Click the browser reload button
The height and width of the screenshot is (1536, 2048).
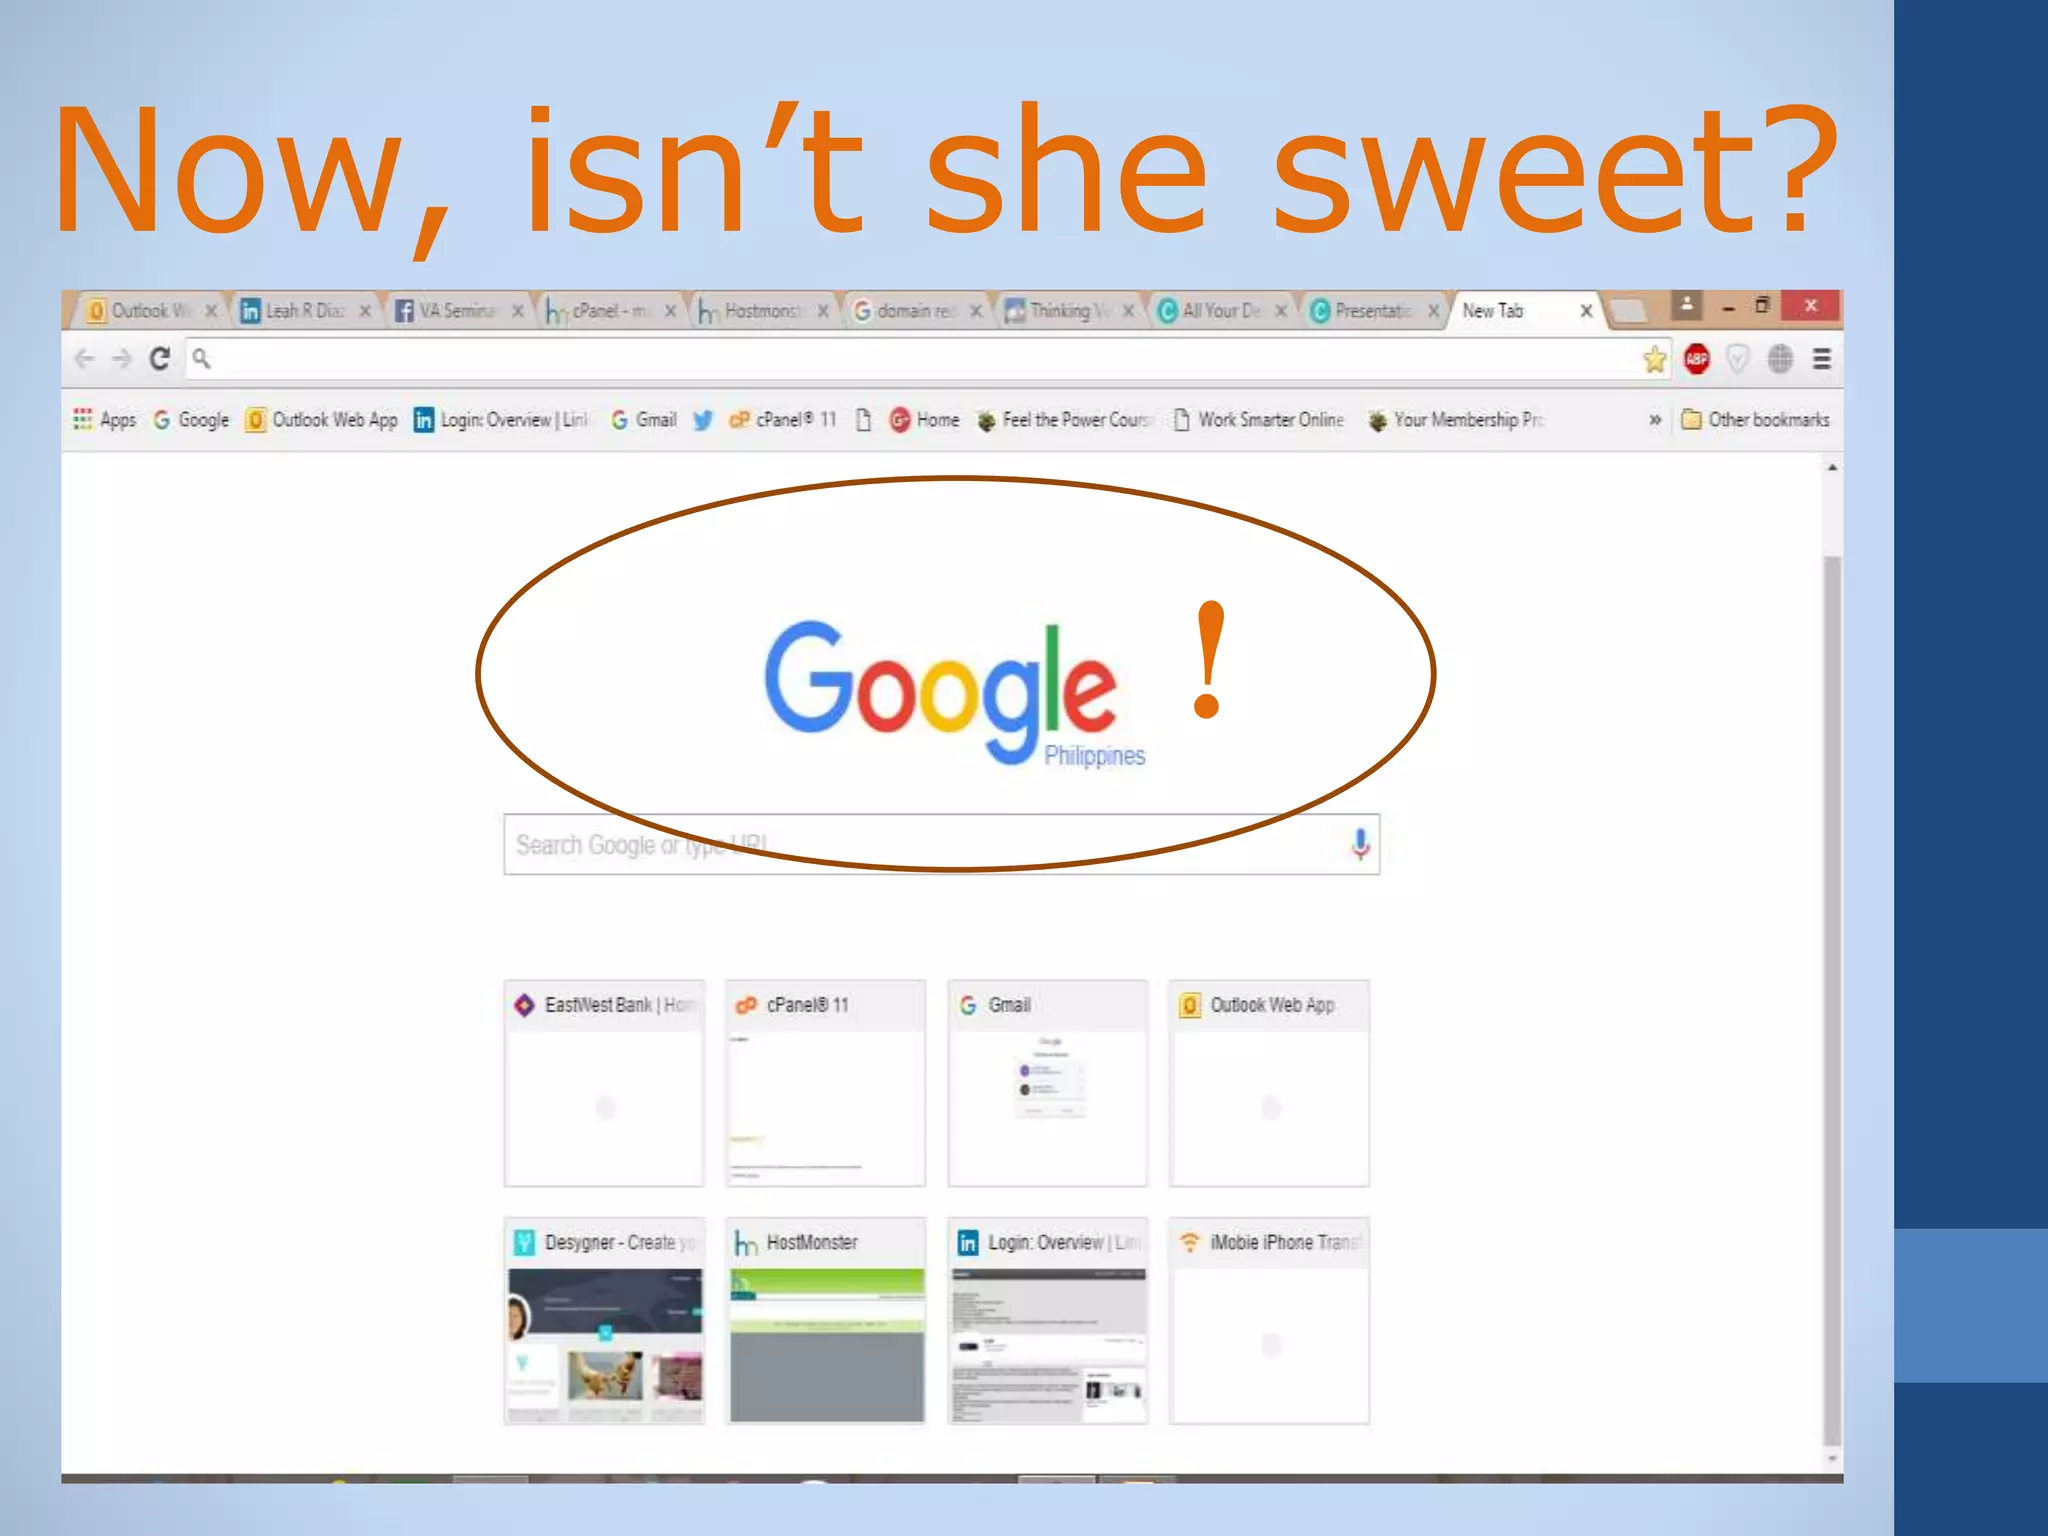(159, 358)
